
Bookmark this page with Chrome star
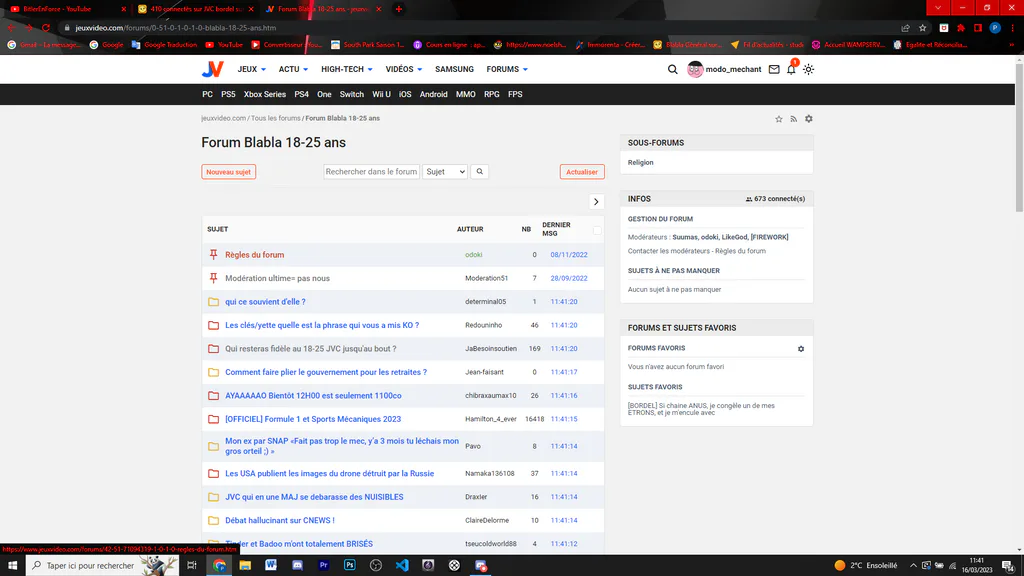(x=922, y=27)
